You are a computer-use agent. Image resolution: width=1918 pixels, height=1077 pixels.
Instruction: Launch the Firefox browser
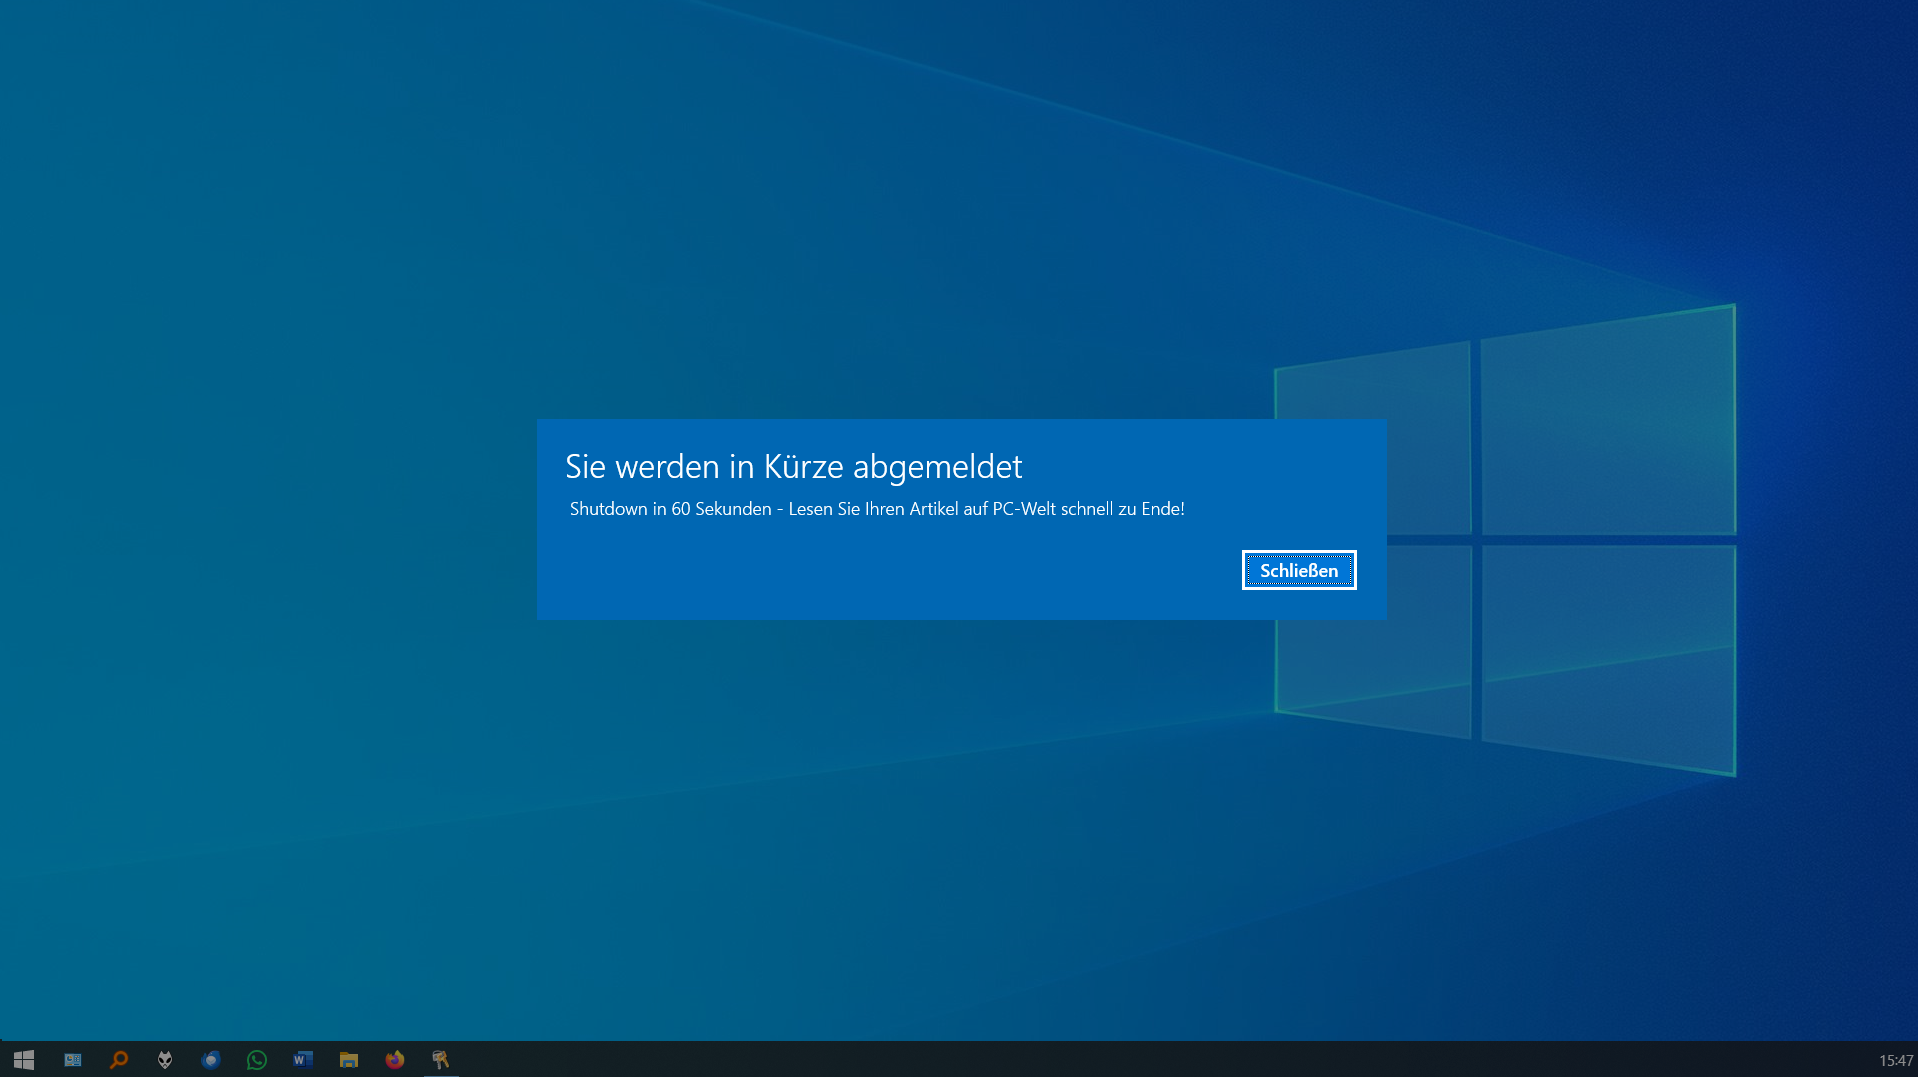[394, 1060]
